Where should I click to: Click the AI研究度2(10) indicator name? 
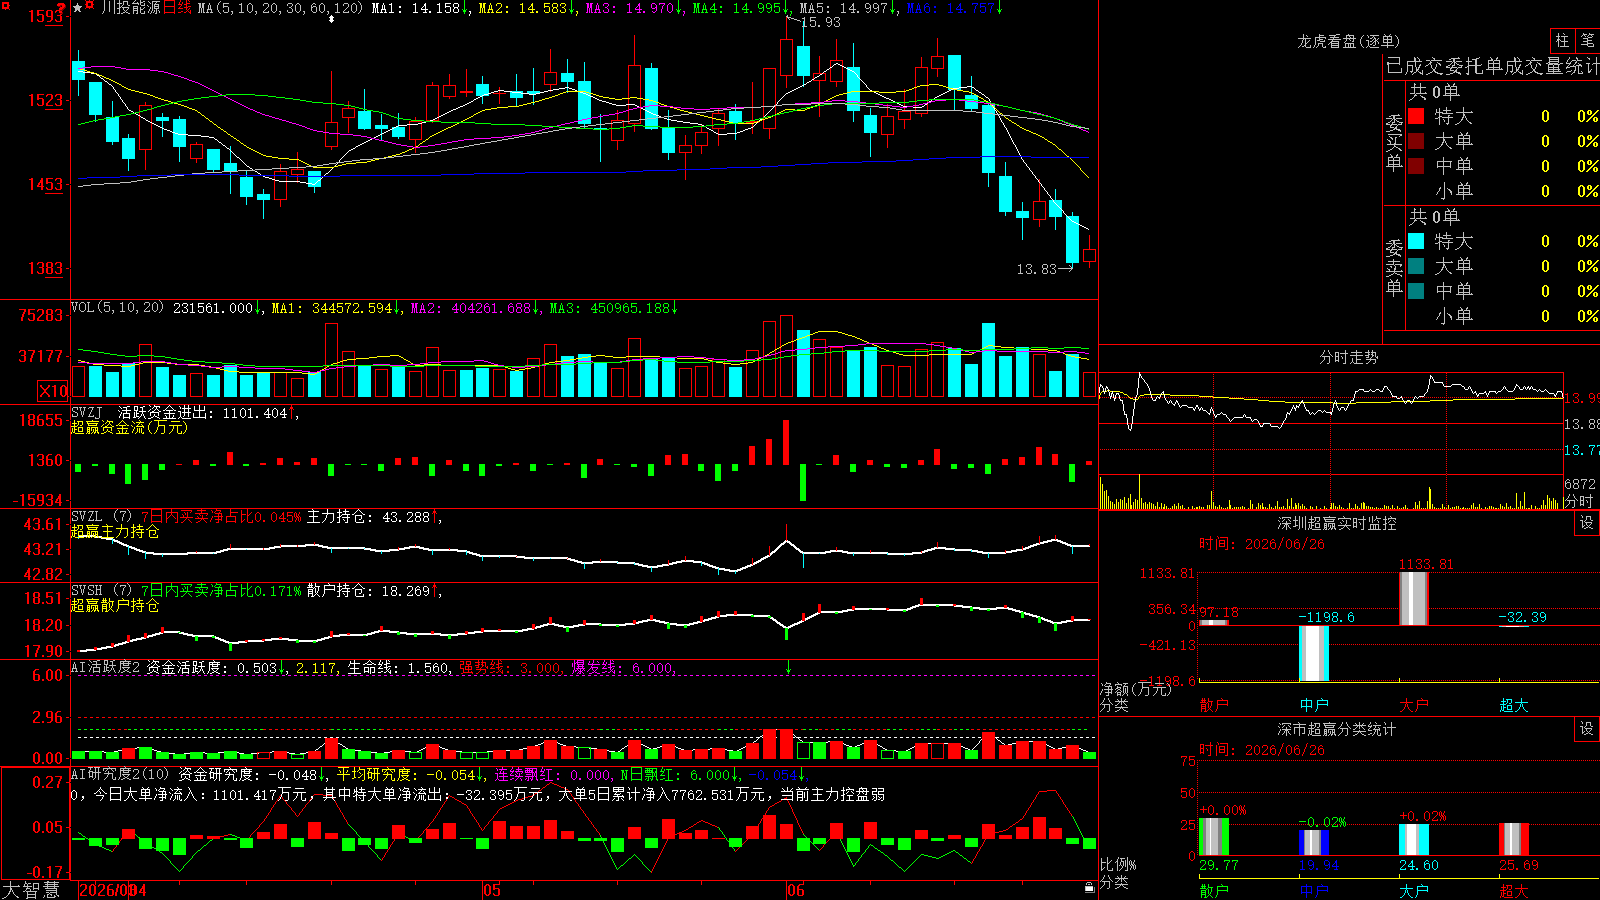pos(120,774)
